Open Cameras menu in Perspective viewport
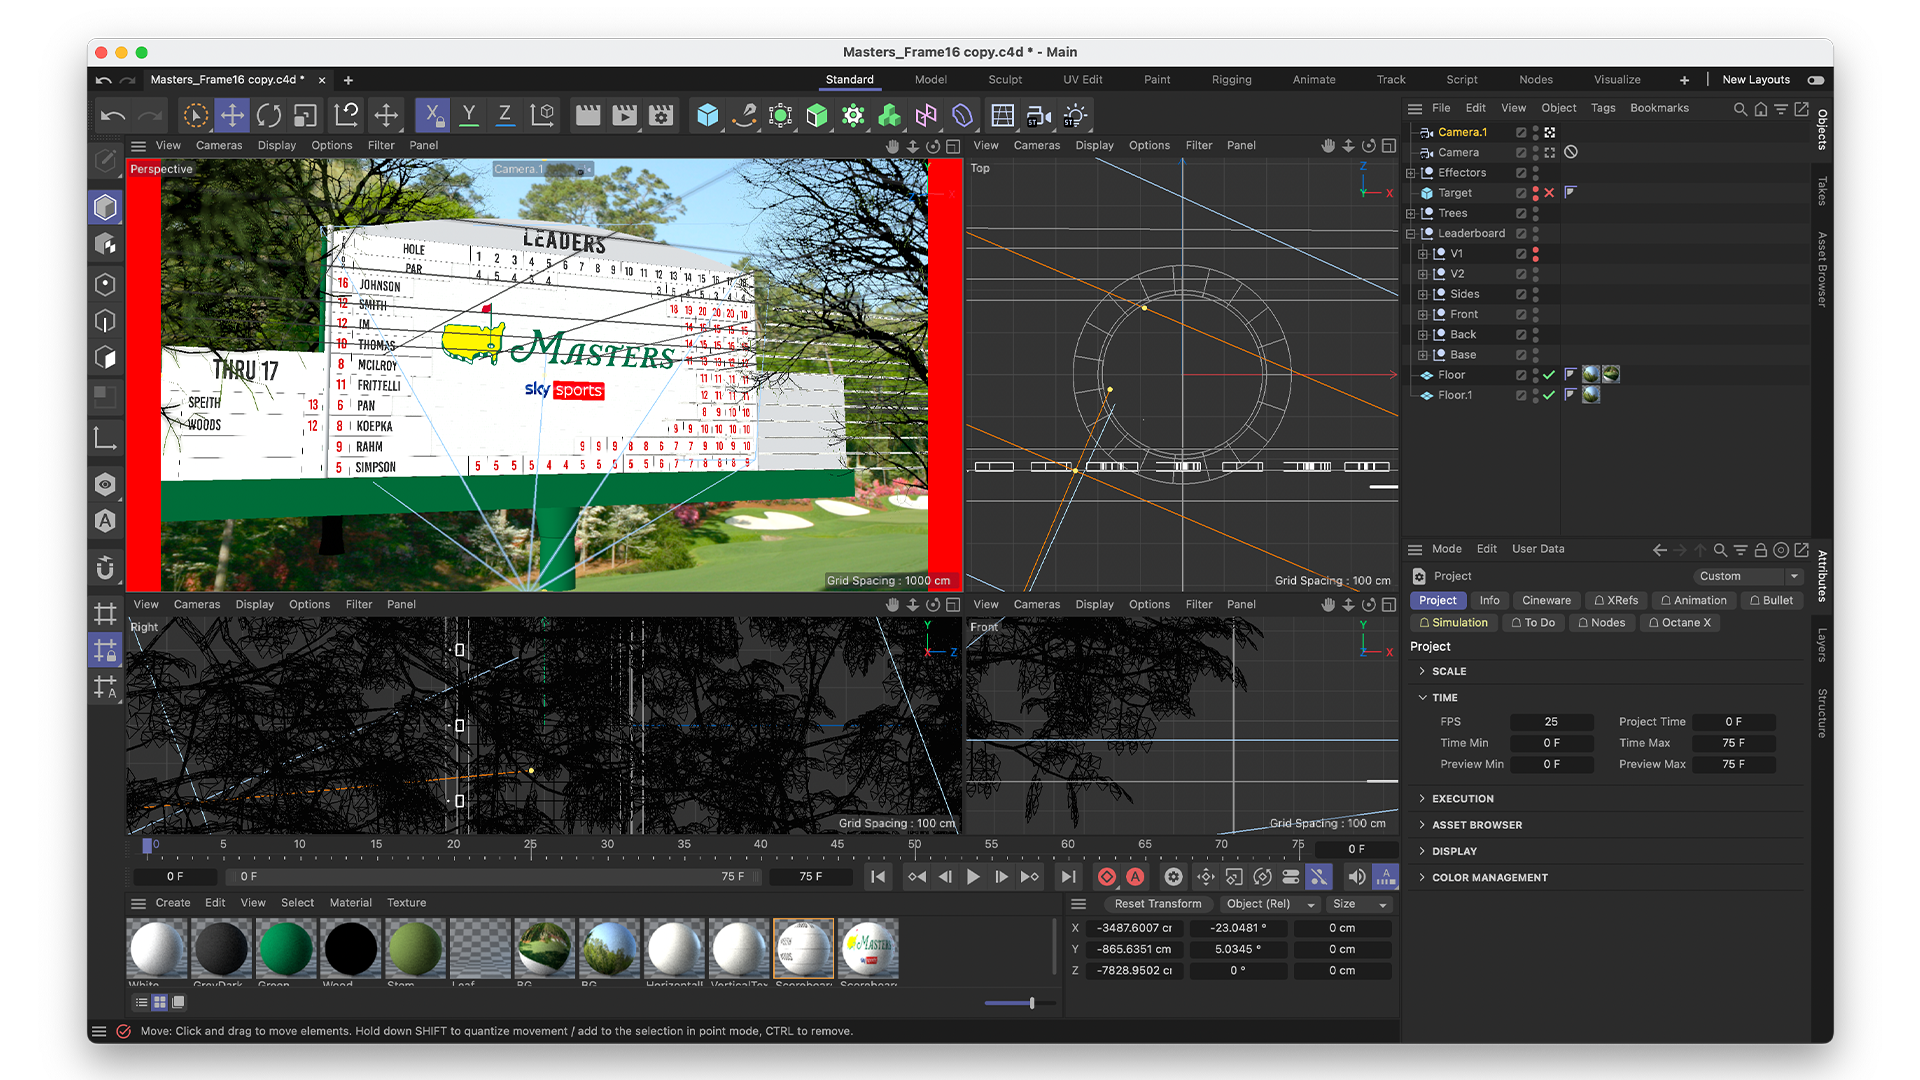The image size is (1920, 1080). 218,146
